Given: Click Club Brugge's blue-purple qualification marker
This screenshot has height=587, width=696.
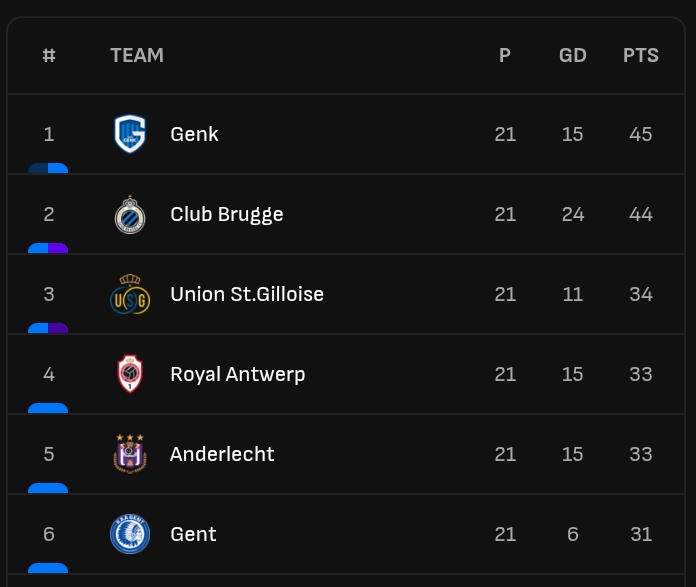Looking at the screenshot, I should (x=48, y=248).
